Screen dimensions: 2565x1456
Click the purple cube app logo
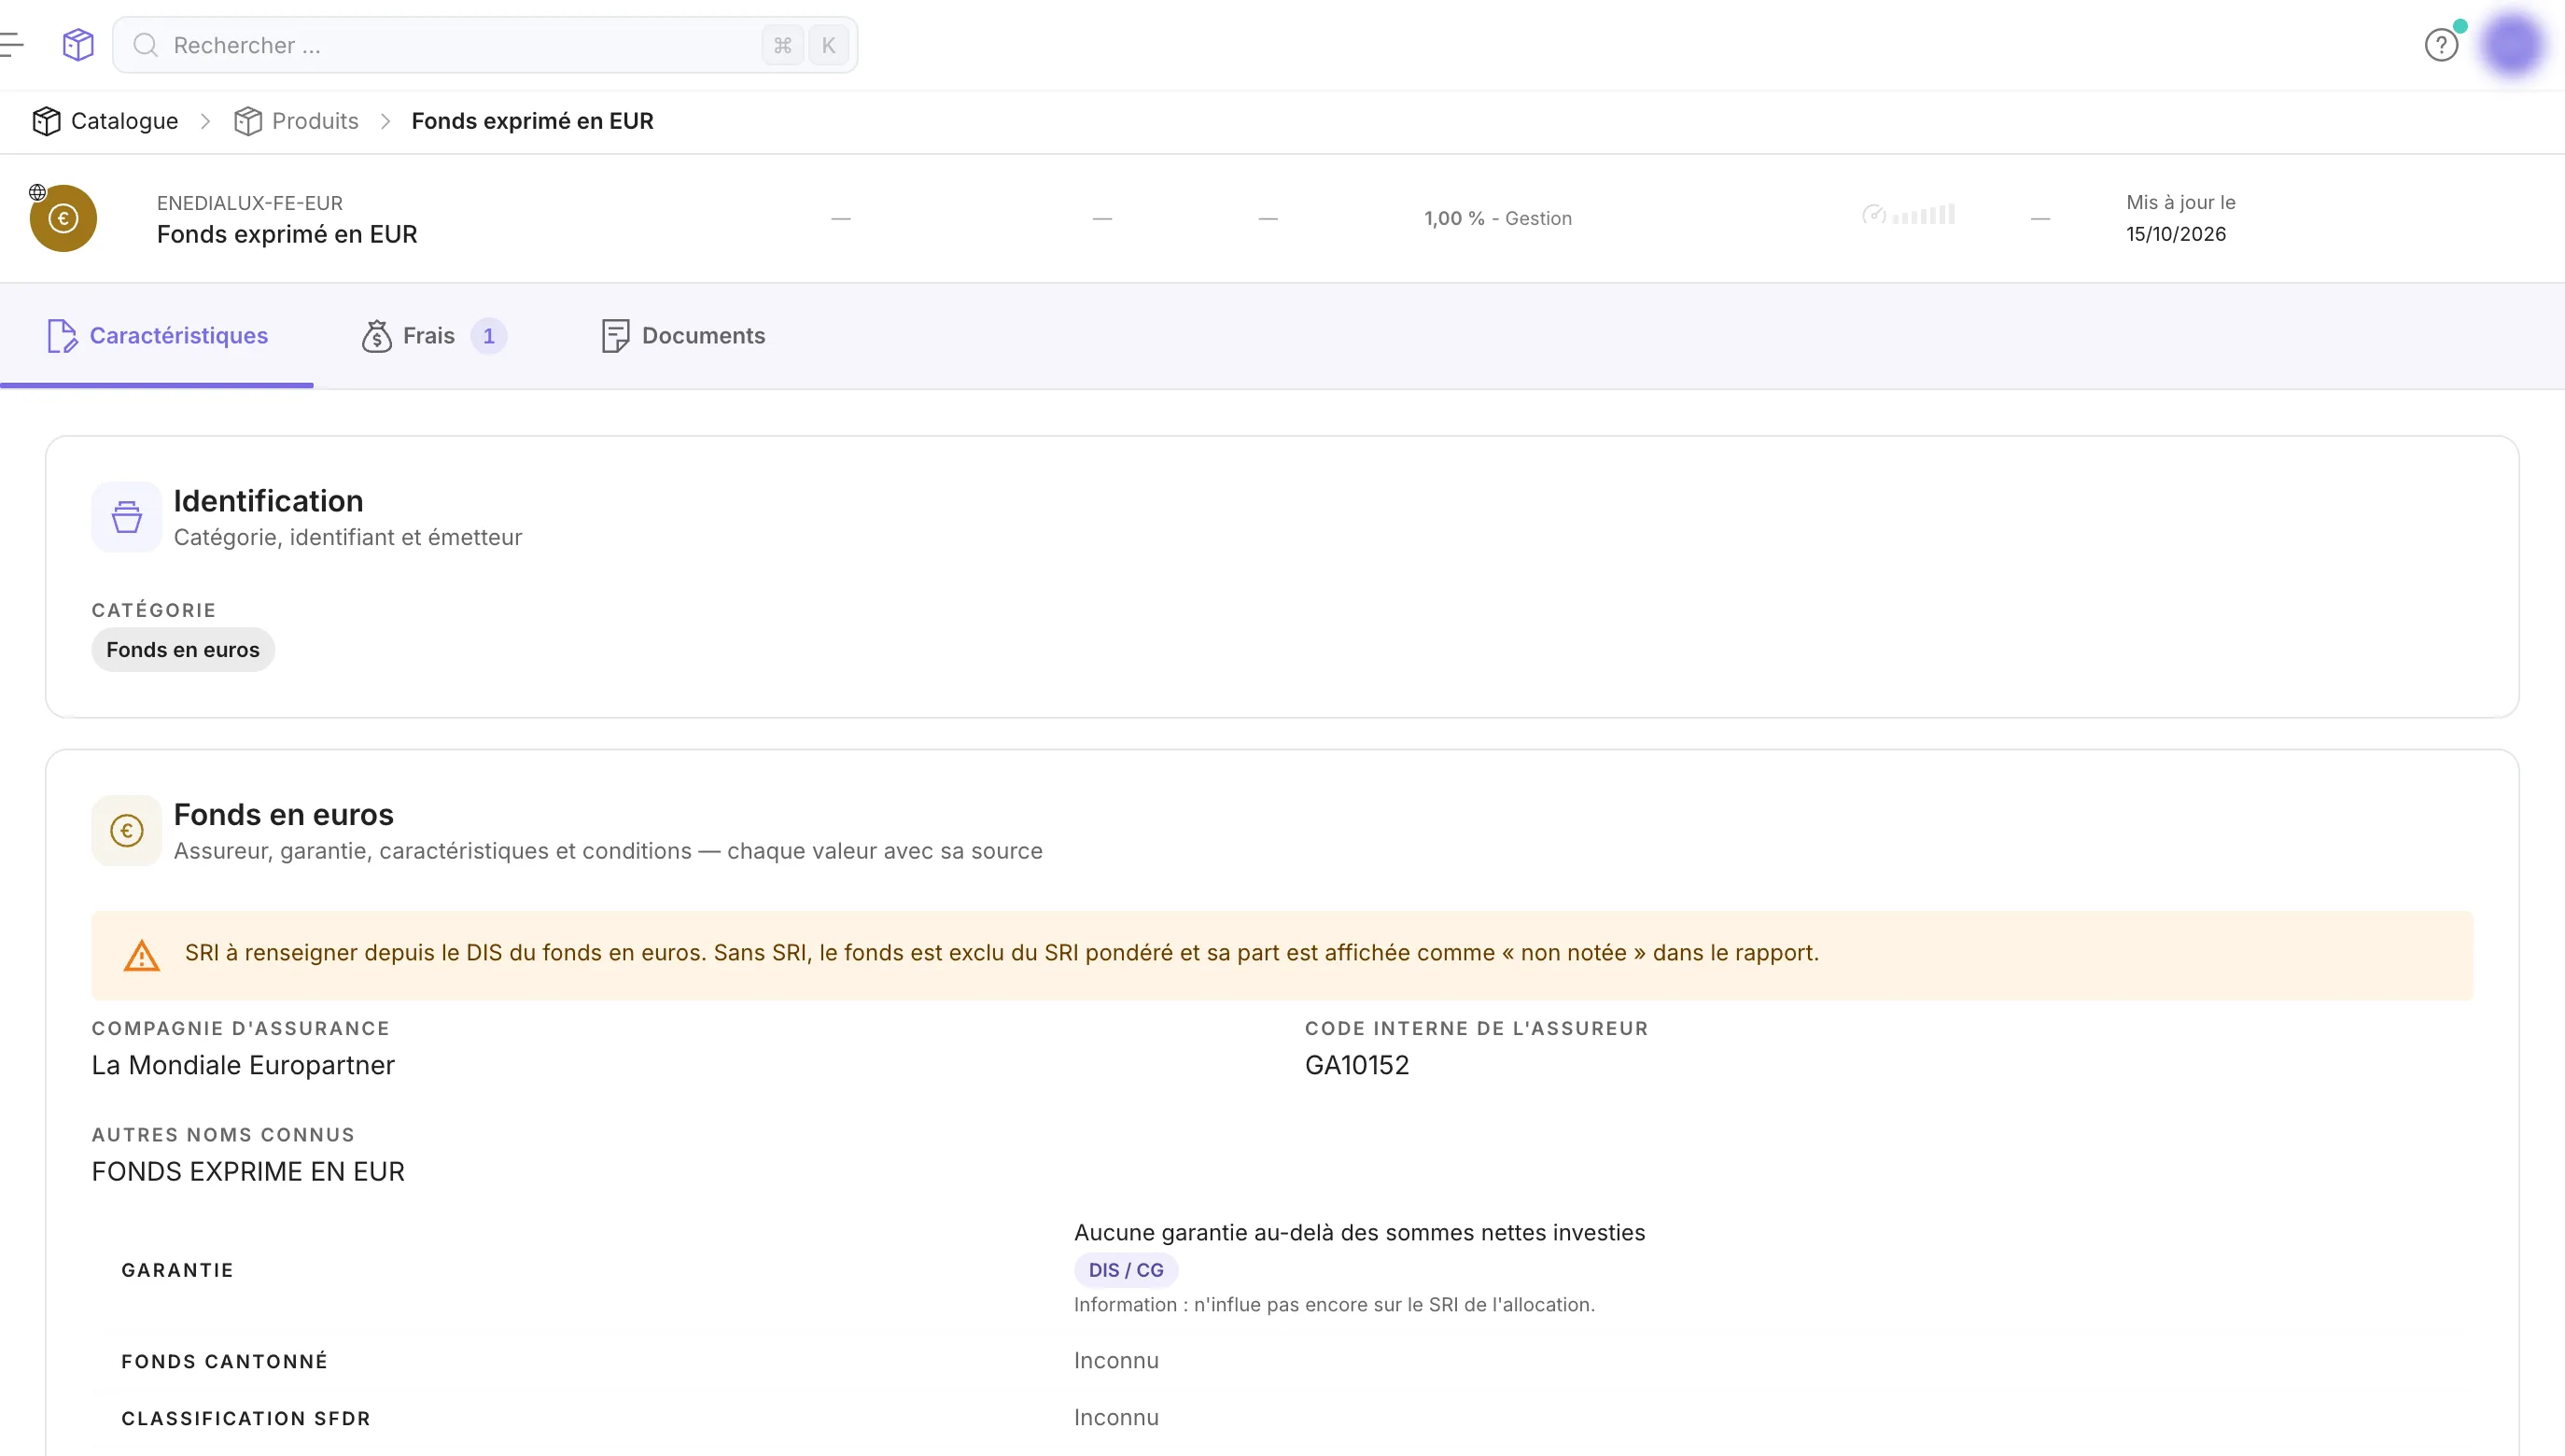pos(78,45)
